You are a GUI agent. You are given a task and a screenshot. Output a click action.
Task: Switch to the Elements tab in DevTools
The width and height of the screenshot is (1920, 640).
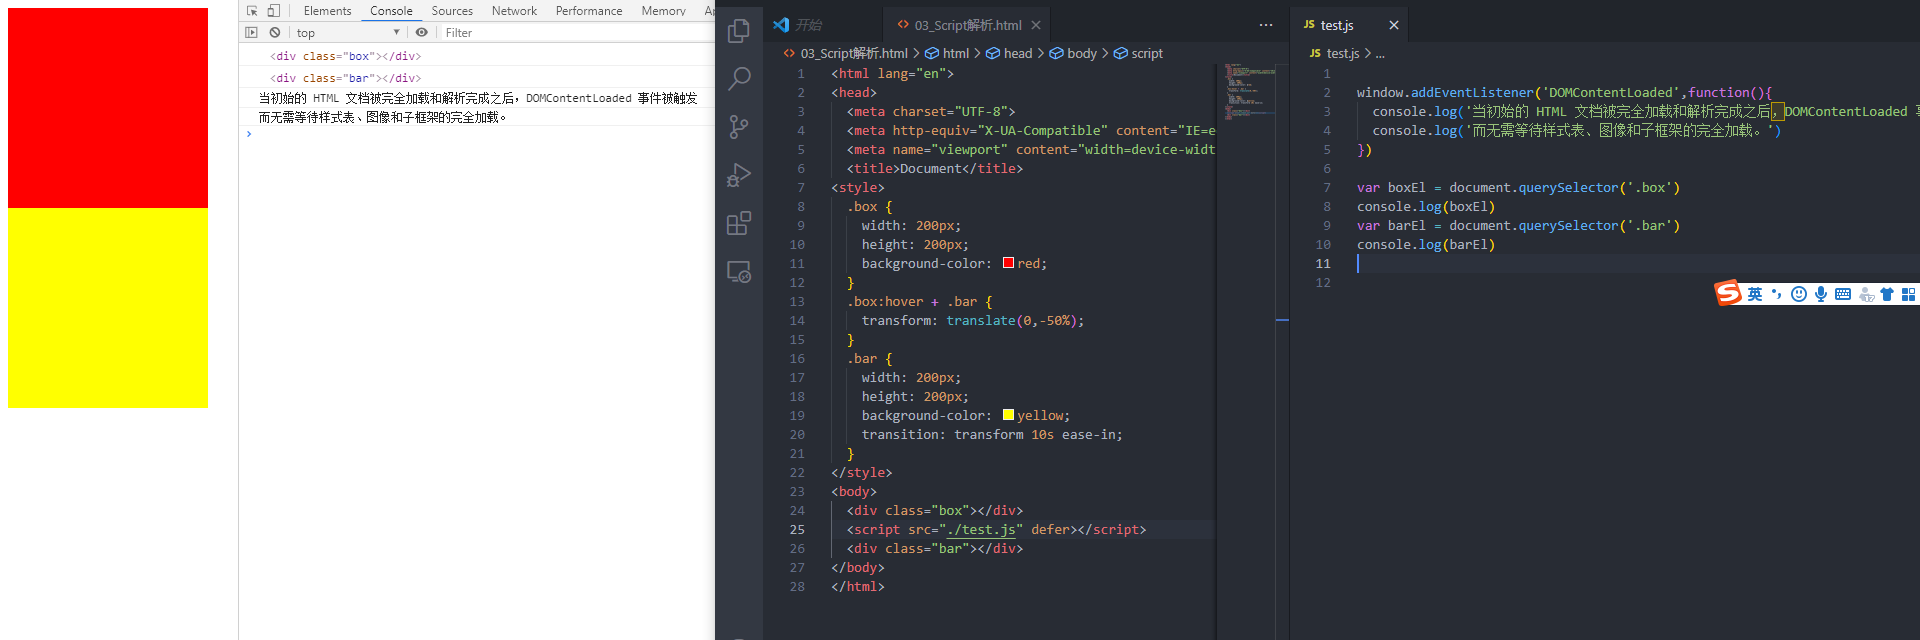(x=327, y=11)
